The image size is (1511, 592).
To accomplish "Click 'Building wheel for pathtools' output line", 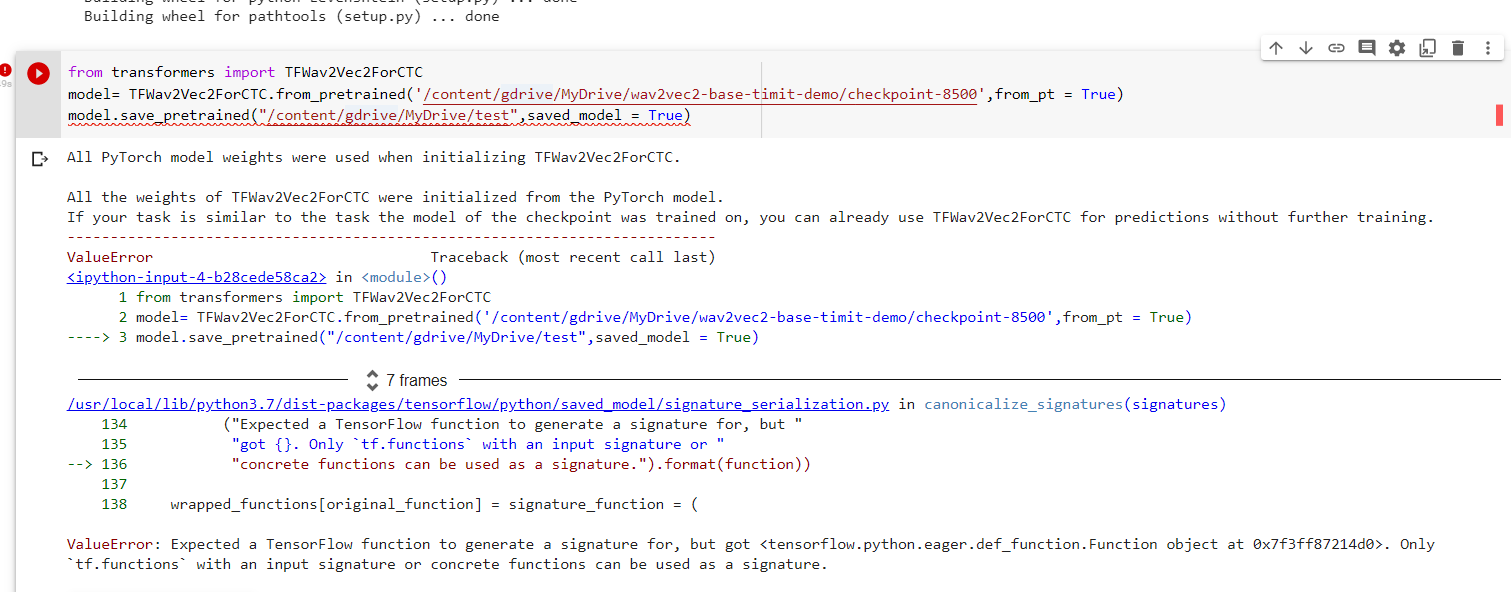I will (x=292, y=16).
